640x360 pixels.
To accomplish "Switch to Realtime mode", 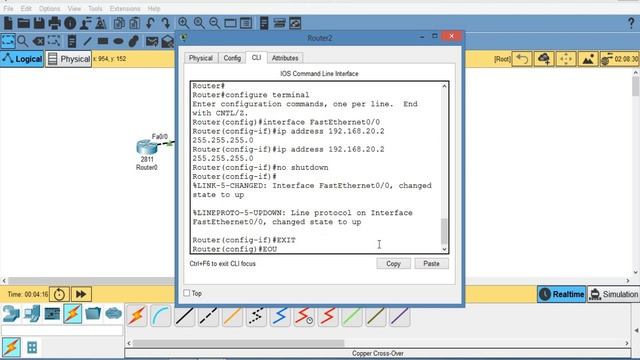I will 562,294.
